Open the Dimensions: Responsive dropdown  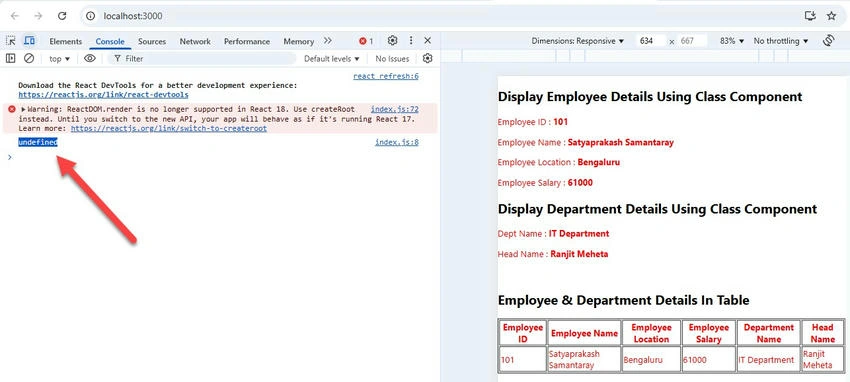(x=577, y=41)
